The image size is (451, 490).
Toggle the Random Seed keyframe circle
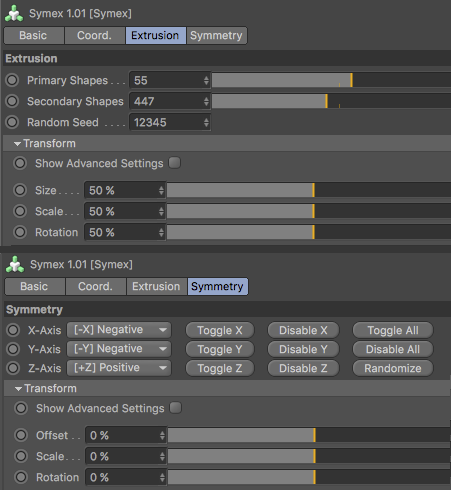pyautogui.click(x=12, y=122)
